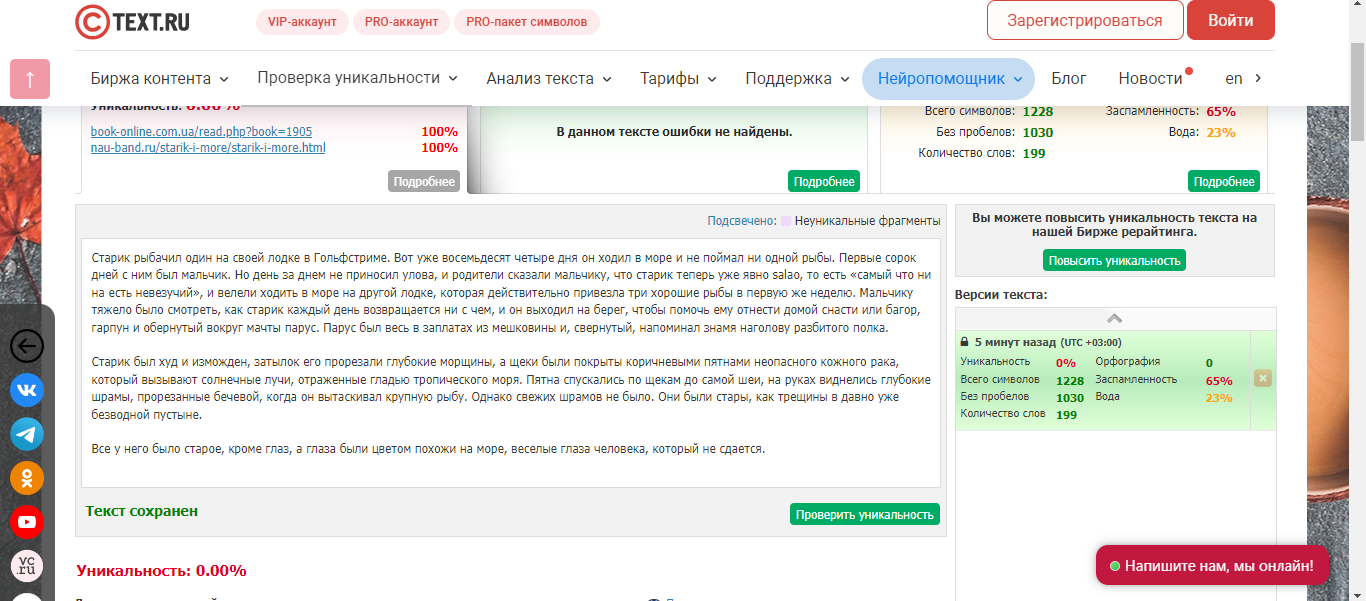Click Подробнее under spelling errors panel
Image resolution: width=1366 pixels, height=601 pixels.
pyautogui.click(x=824, y=181)
